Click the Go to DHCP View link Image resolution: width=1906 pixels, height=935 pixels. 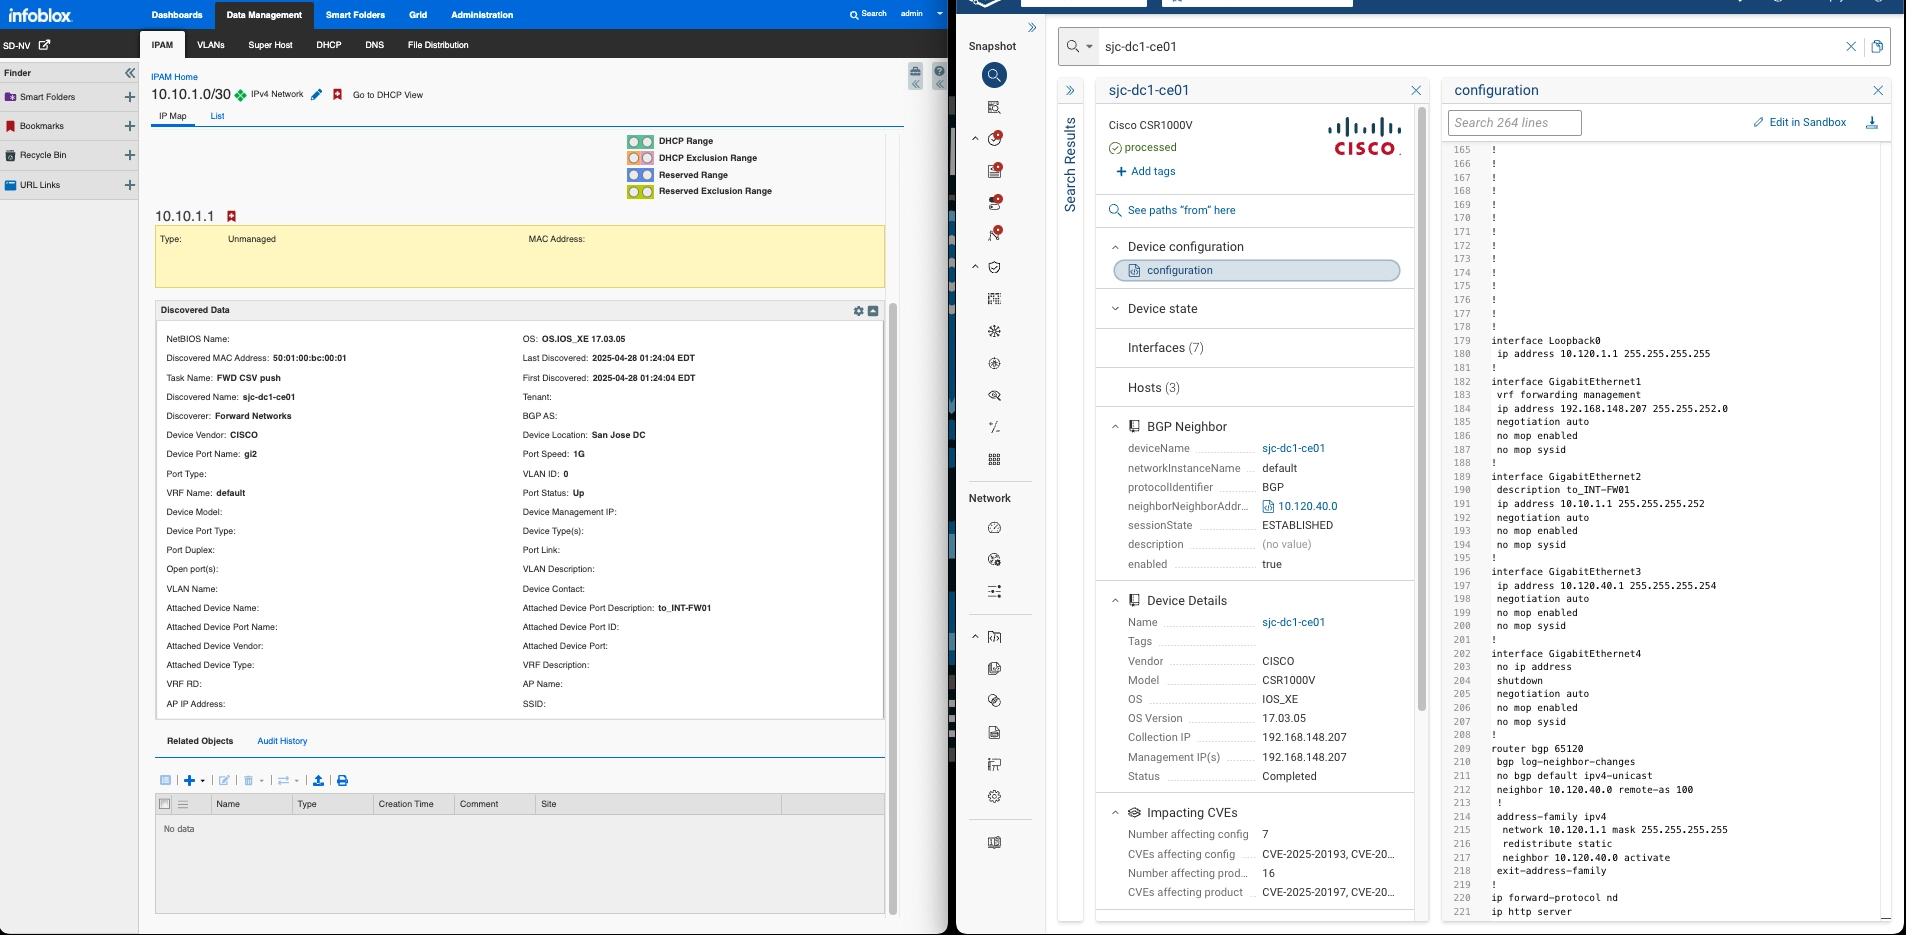pos(388,94)
